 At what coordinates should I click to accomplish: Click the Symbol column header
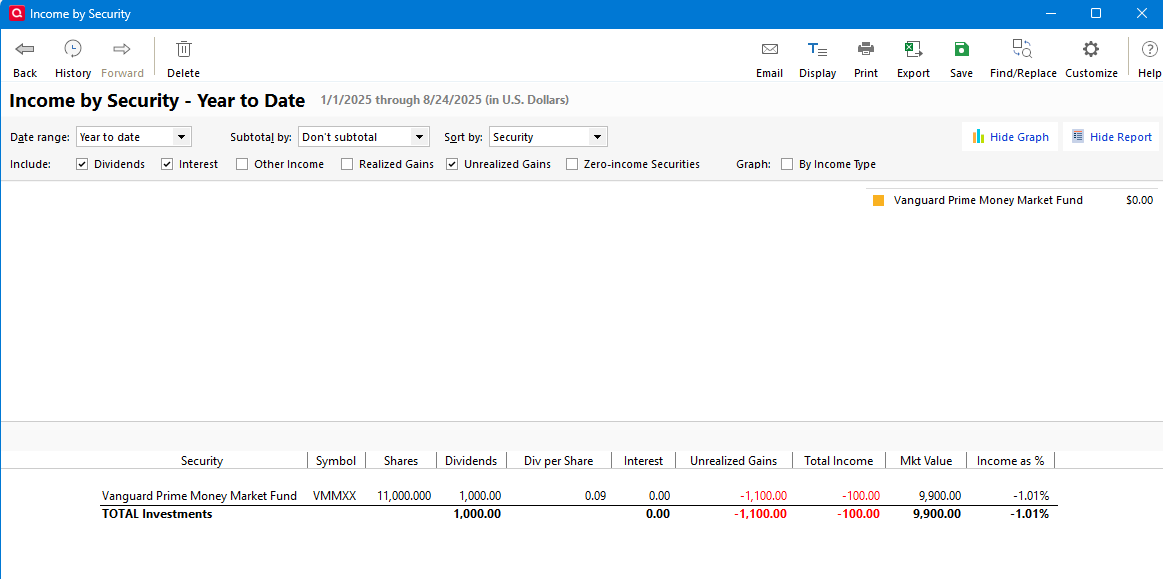point(336,460)
